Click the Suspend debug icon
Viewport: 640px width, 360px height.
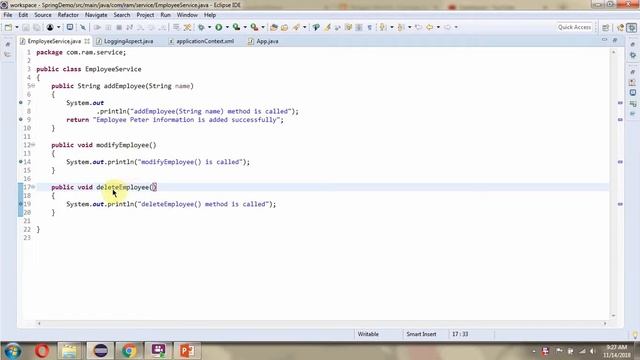[x=108, y=27]
